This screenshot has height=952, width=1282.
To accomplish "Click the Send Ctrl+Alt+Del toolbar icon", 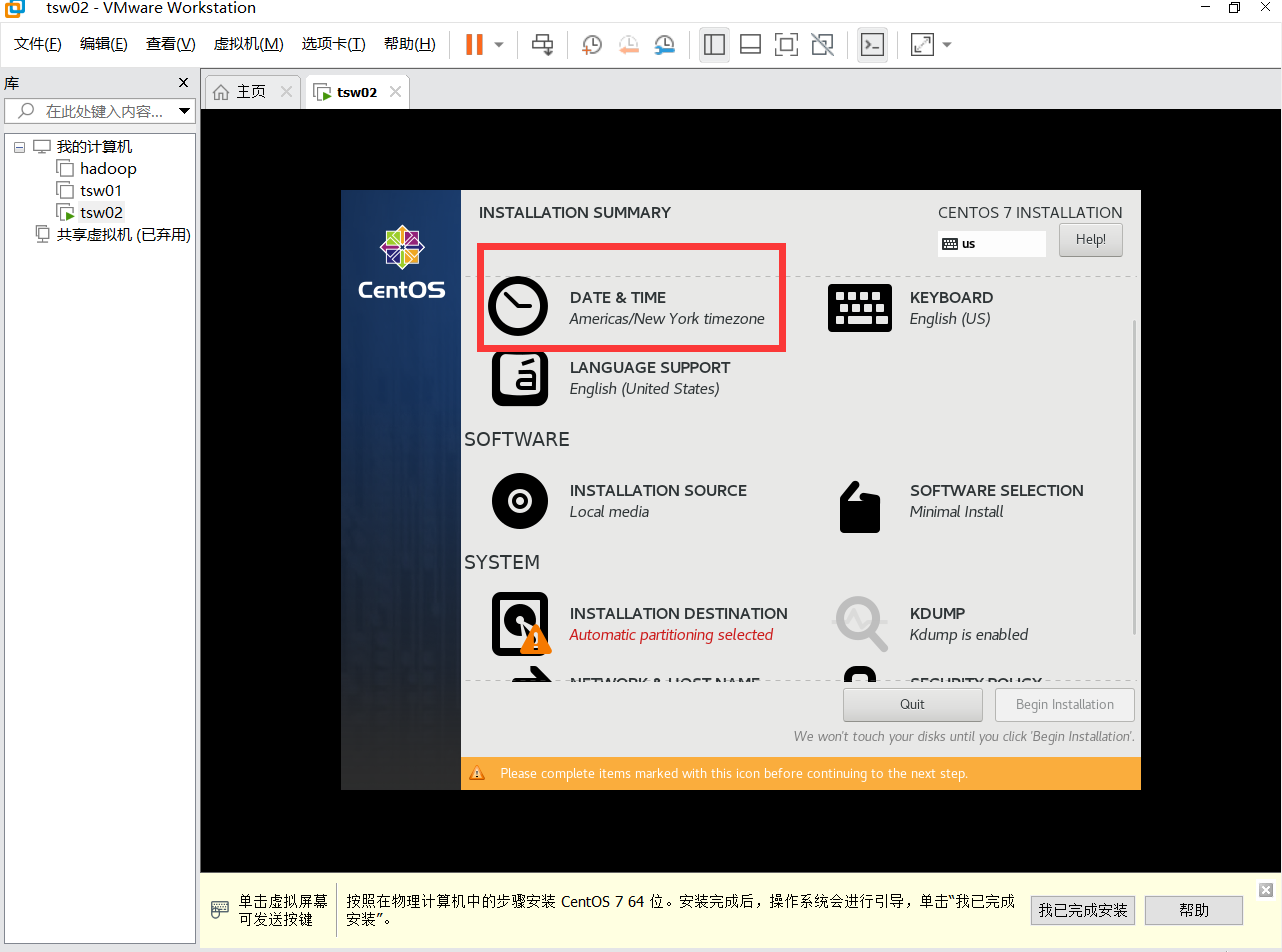I will point(543,44).
